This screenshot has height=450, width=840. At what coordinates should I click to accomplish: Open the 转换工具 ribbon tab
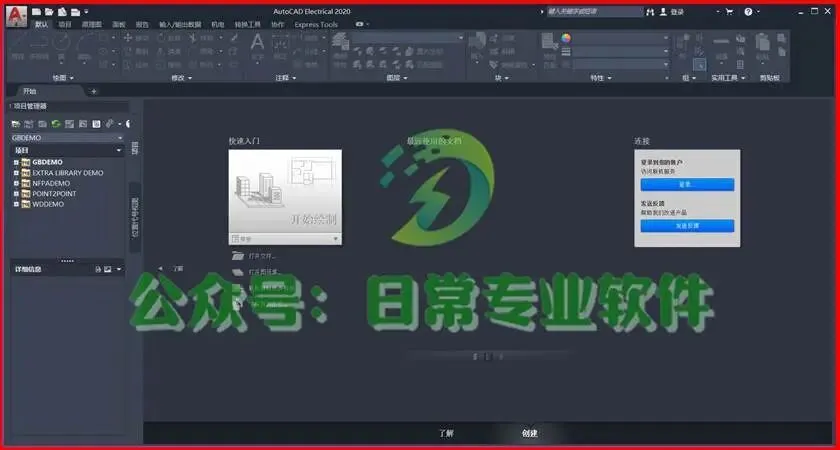coord(248,25)
